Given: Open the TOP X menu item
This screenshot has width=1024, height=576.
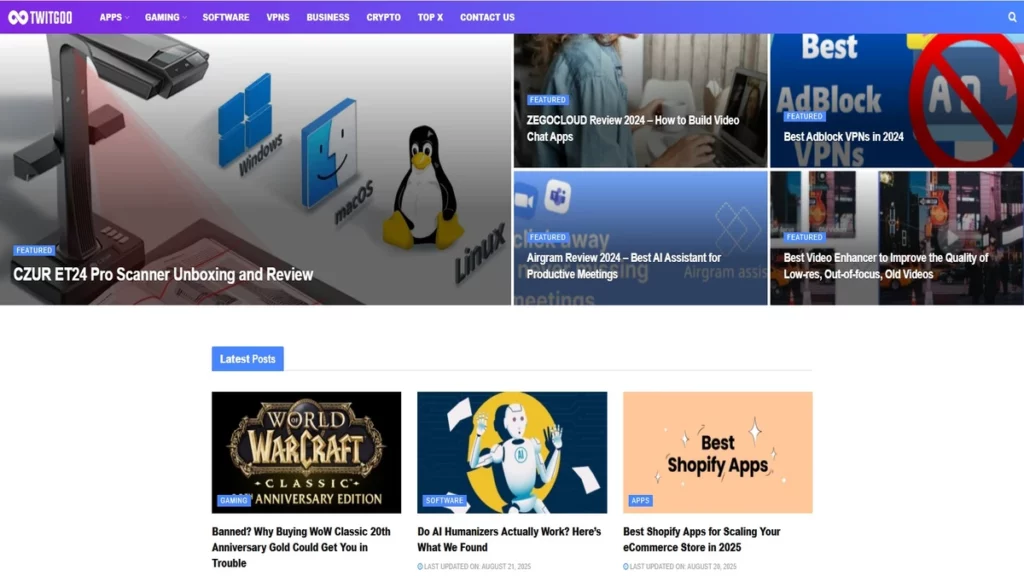Looking at the screenshot, I should pos(429,17).
